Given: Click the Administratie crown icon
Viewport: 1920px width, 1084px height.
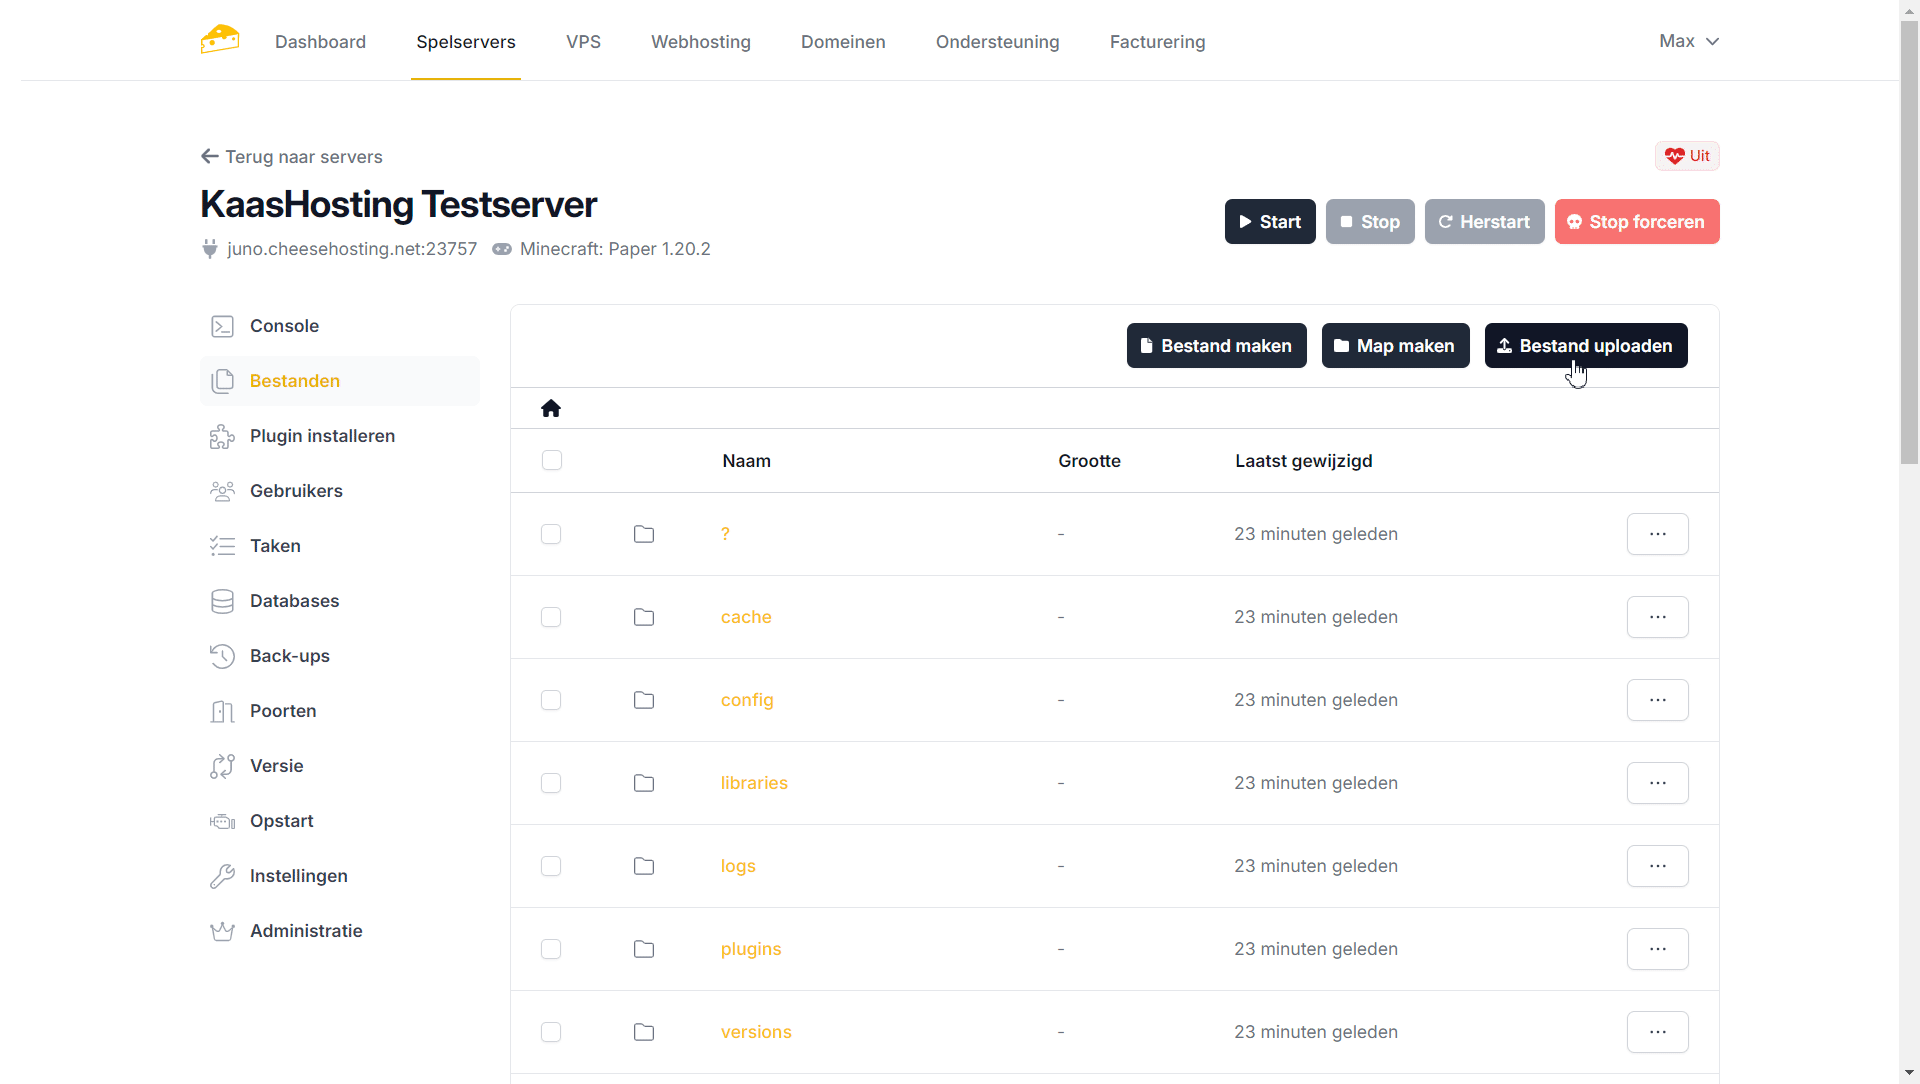Looking at the screenshot, I should tap(222, 931).
